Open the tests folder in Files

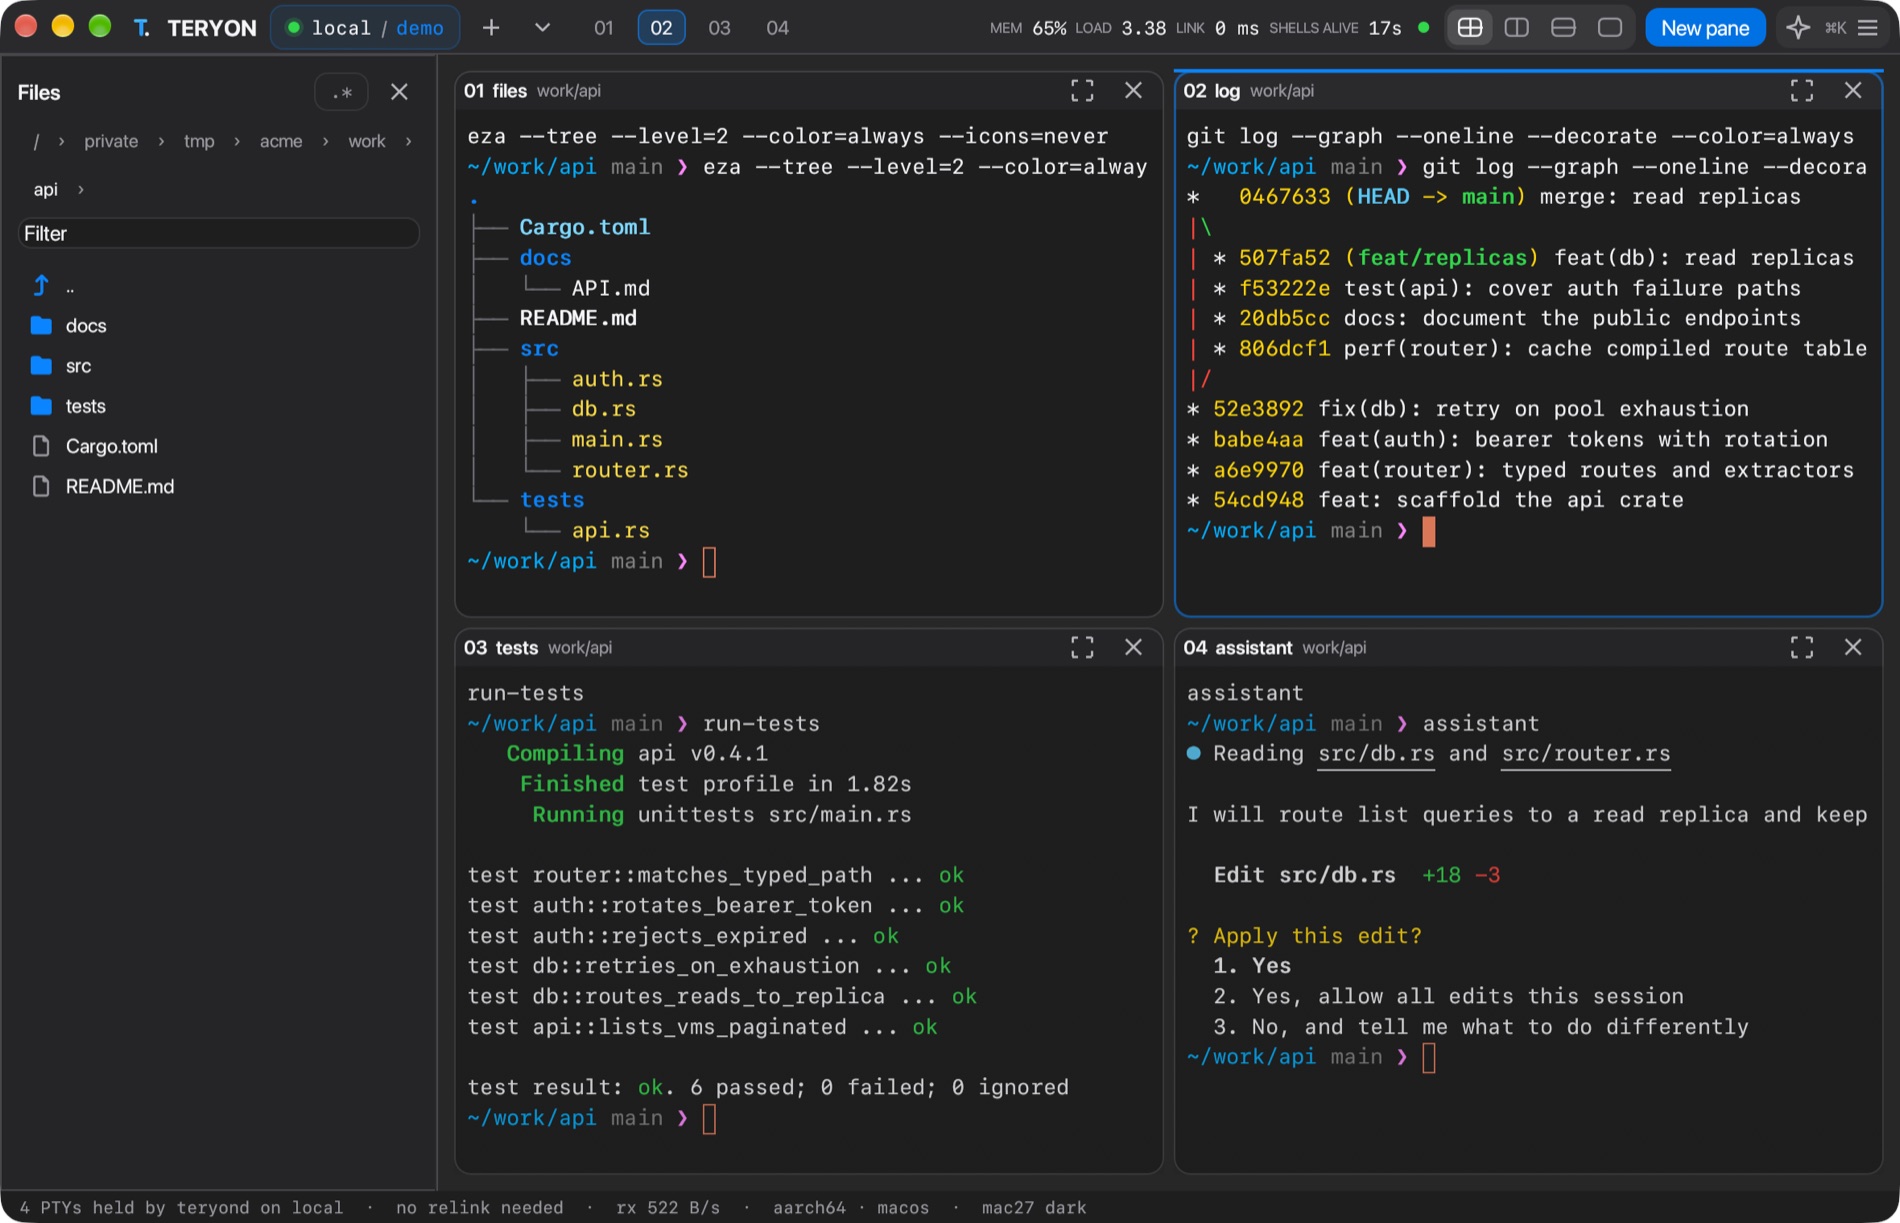[85, 406]
